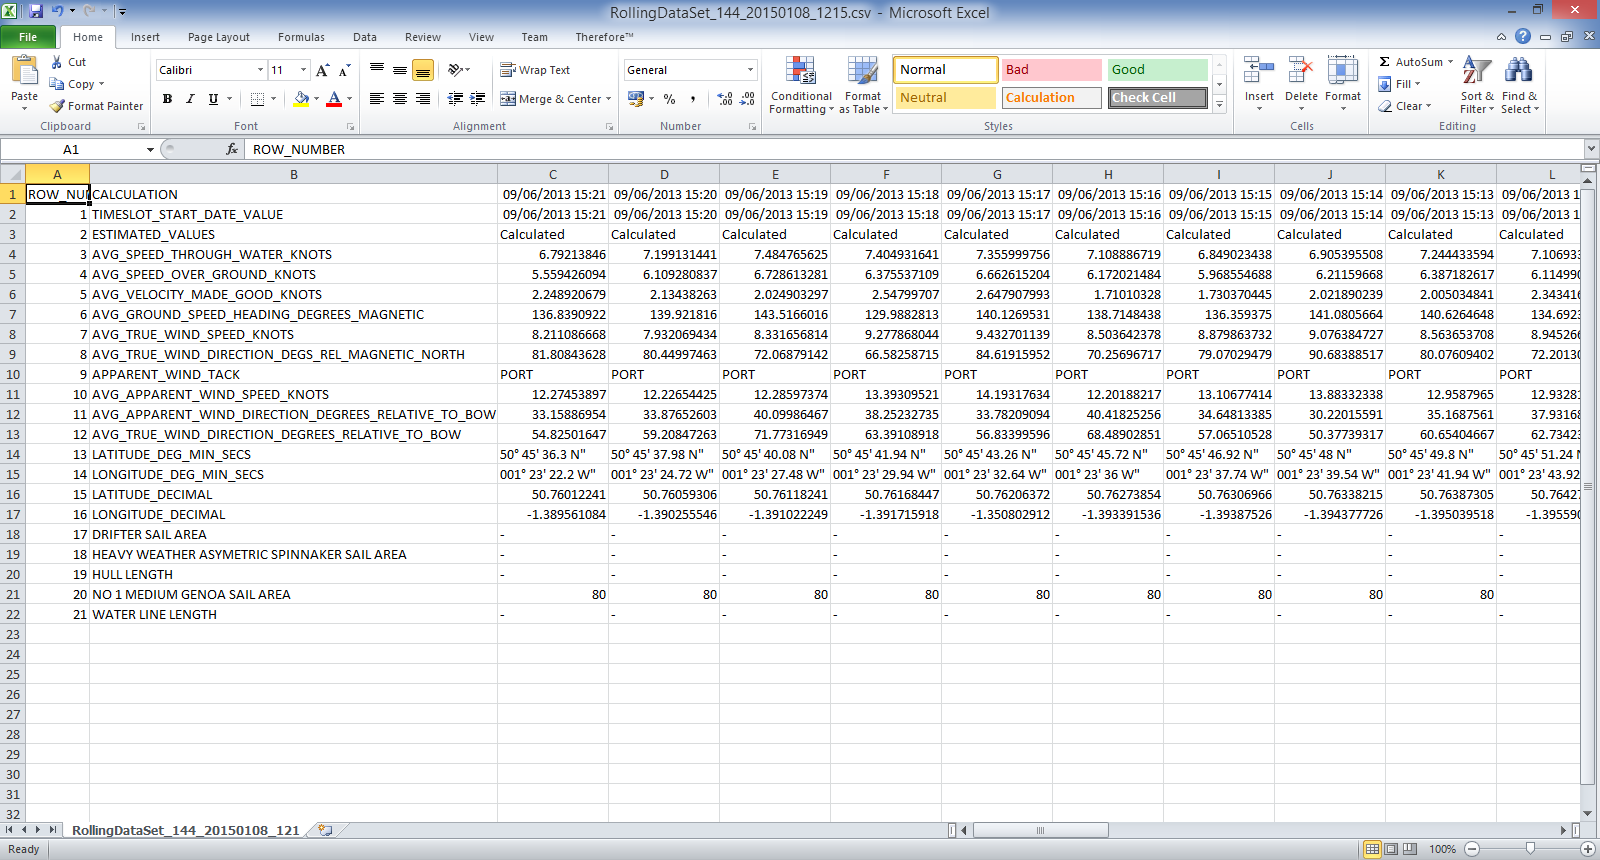
Task: Apply the Neutral cell style
Action: pos(945,98)
